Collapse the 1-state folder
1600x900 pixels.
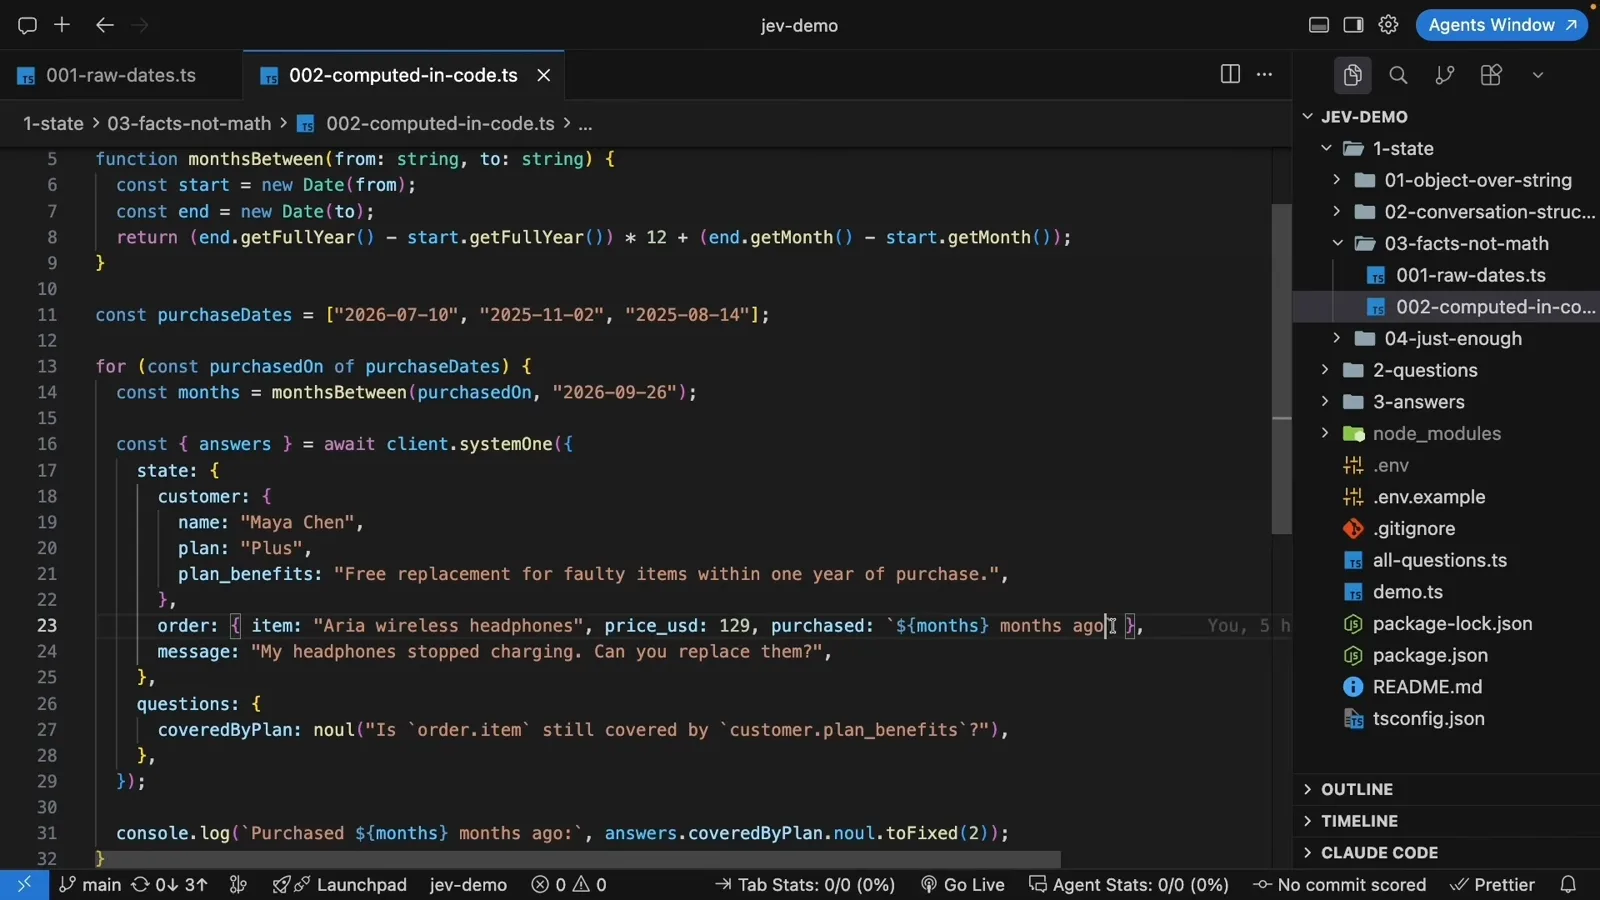(1446, 148)
